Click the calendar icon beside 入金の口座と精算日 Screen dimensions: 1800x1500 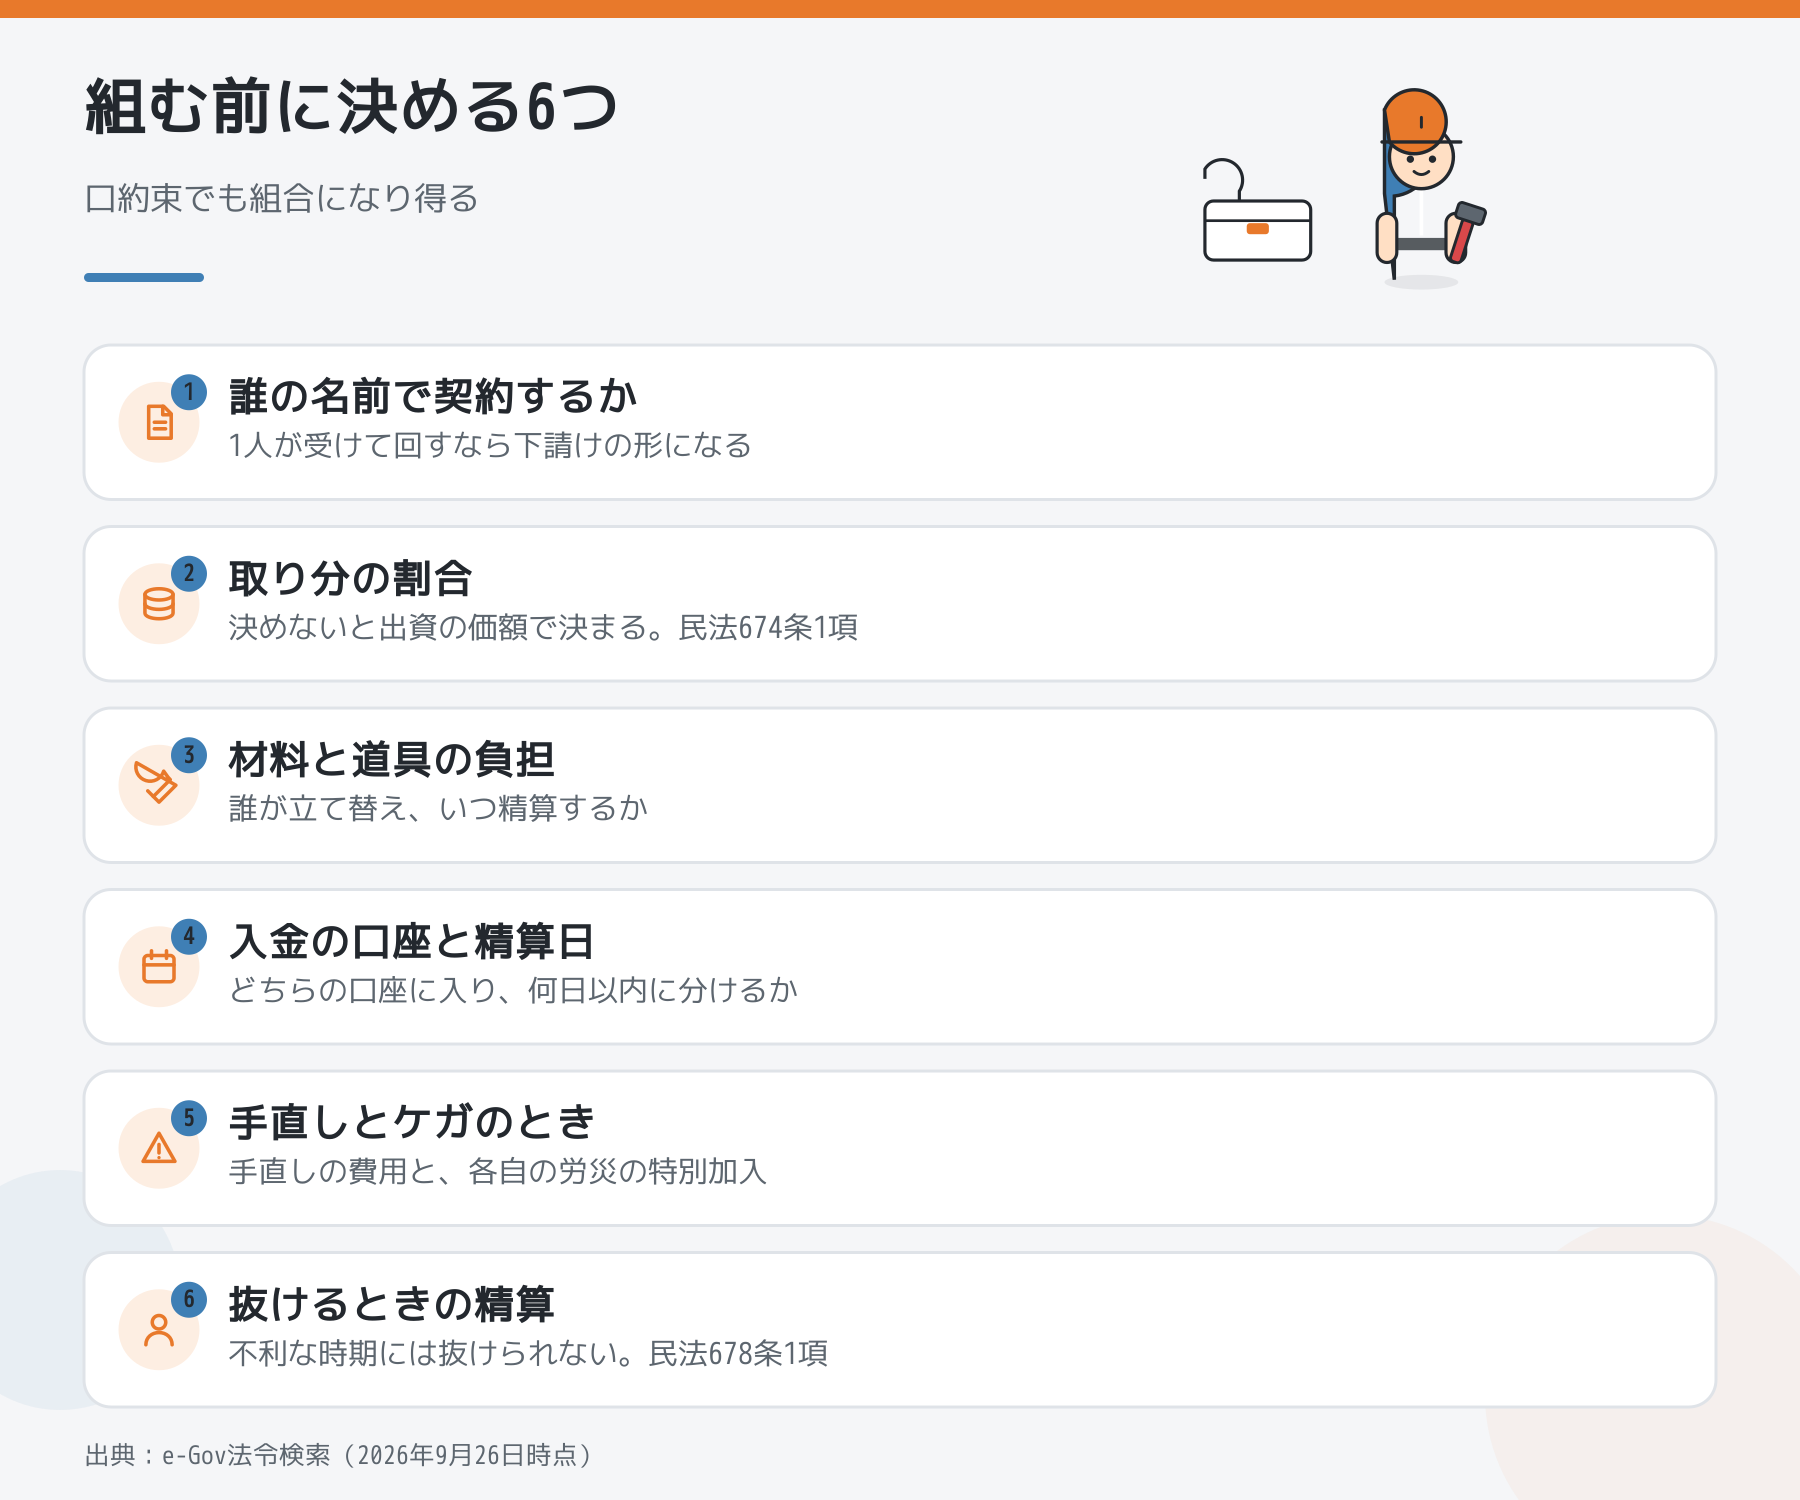click(x=159, y=966)
